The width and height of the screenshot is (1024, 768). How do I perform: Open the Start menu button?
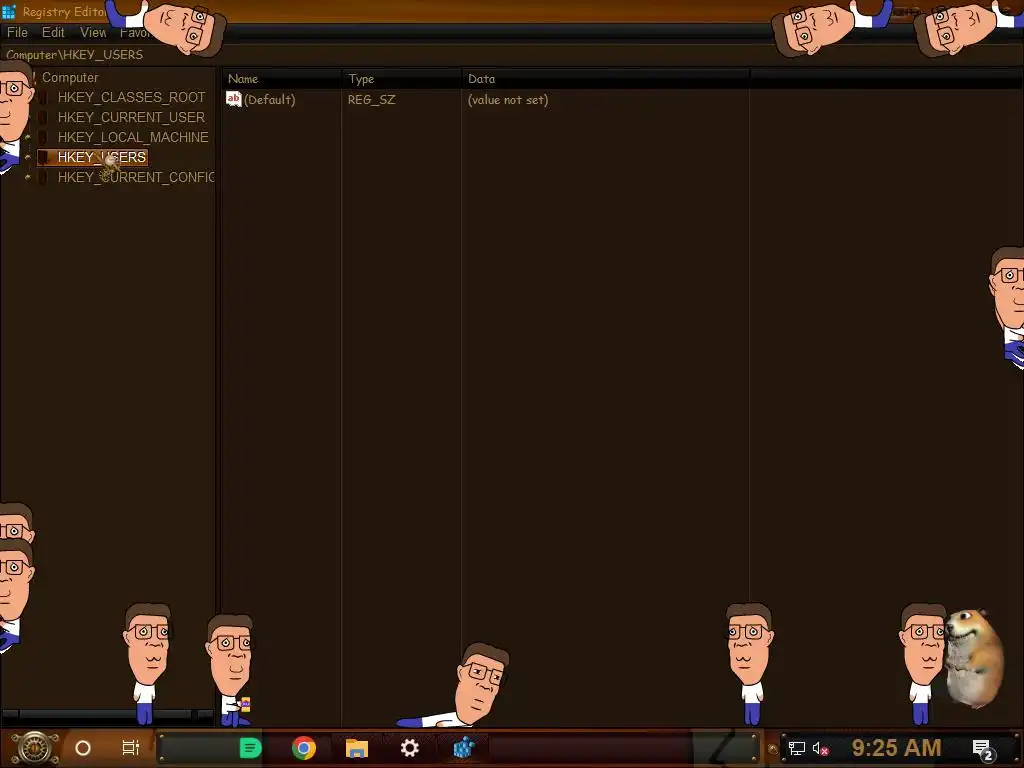[35, 748]
